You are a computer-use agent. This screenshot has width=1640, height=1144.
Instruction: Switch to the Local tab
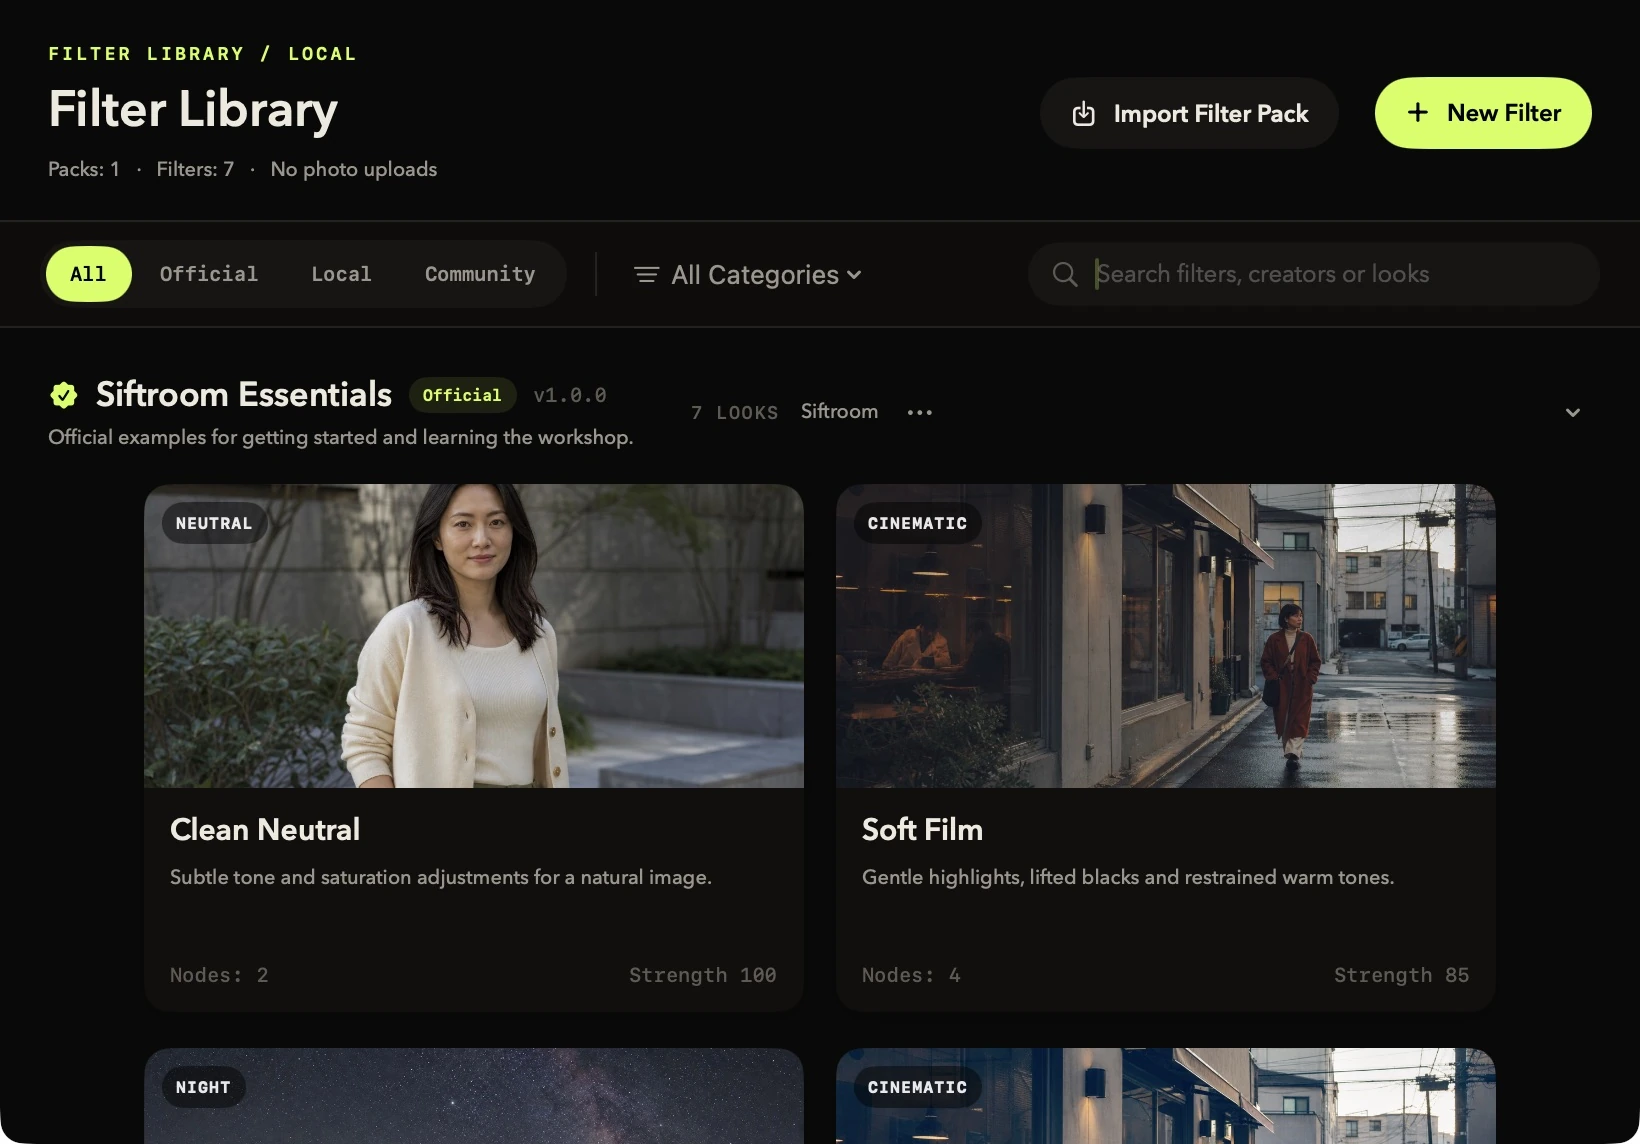click(x=341, y=274)
